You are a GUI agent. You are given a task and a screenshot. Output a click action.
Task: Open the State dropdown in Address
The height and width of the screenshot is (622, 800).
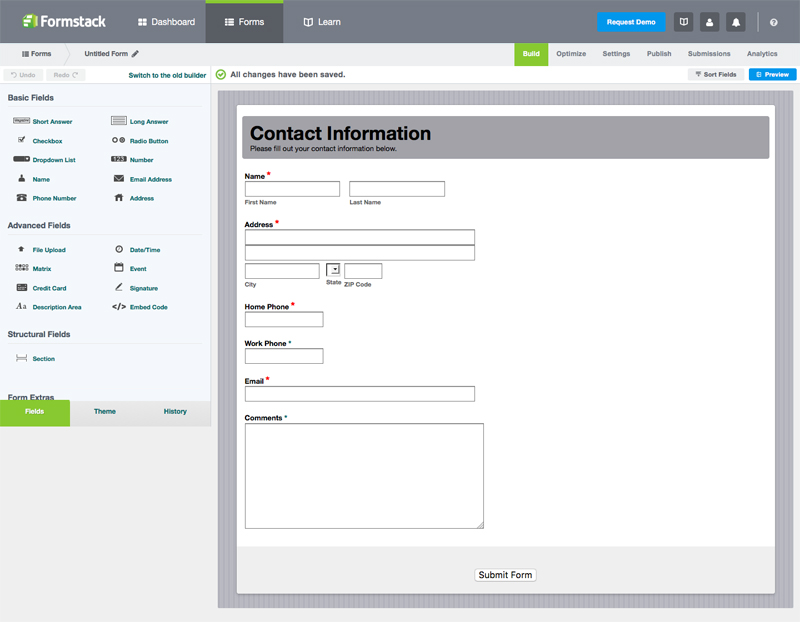tap(333, 269)
